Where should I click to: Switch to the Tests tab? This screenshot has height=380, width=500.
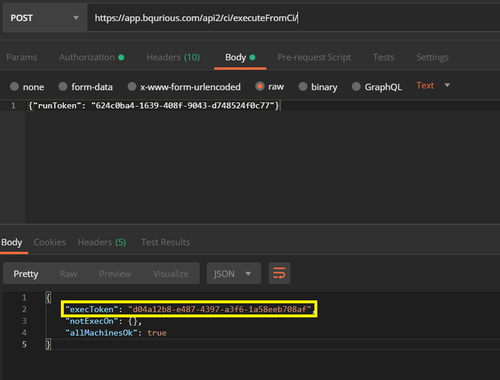(383, 57)
